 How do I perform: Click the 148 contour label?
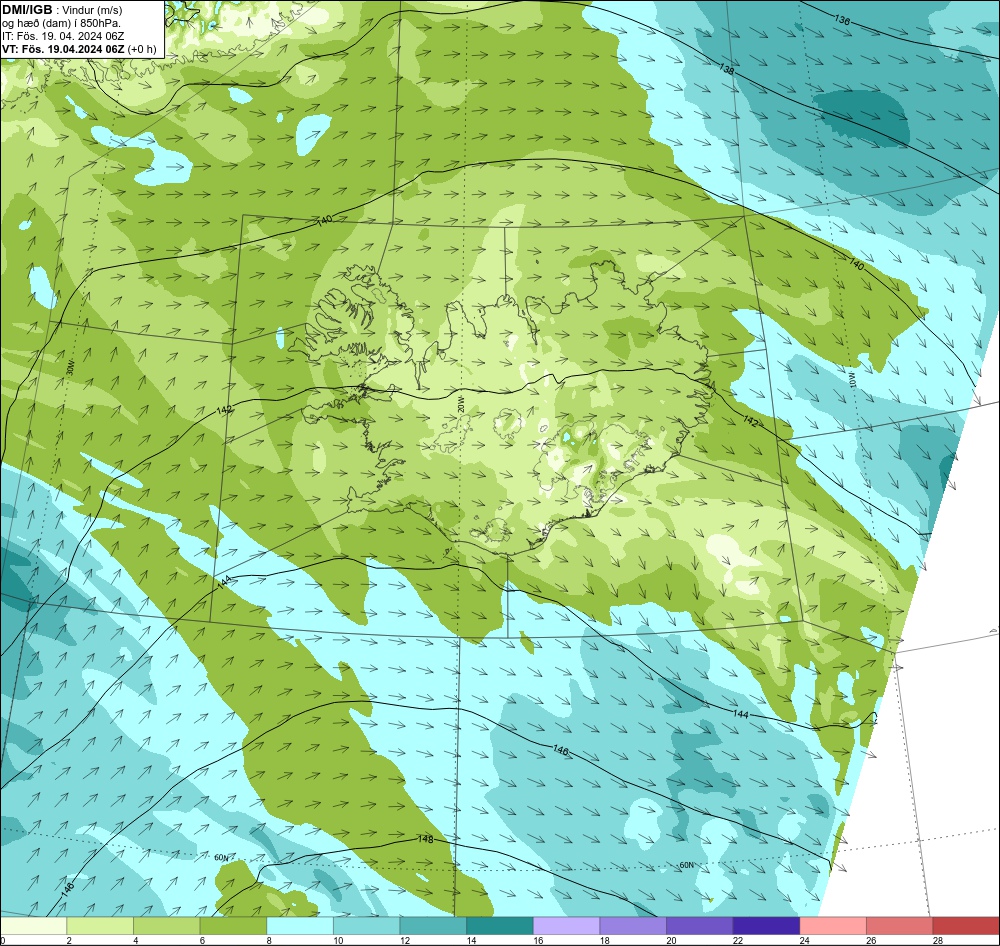(425, 839)
